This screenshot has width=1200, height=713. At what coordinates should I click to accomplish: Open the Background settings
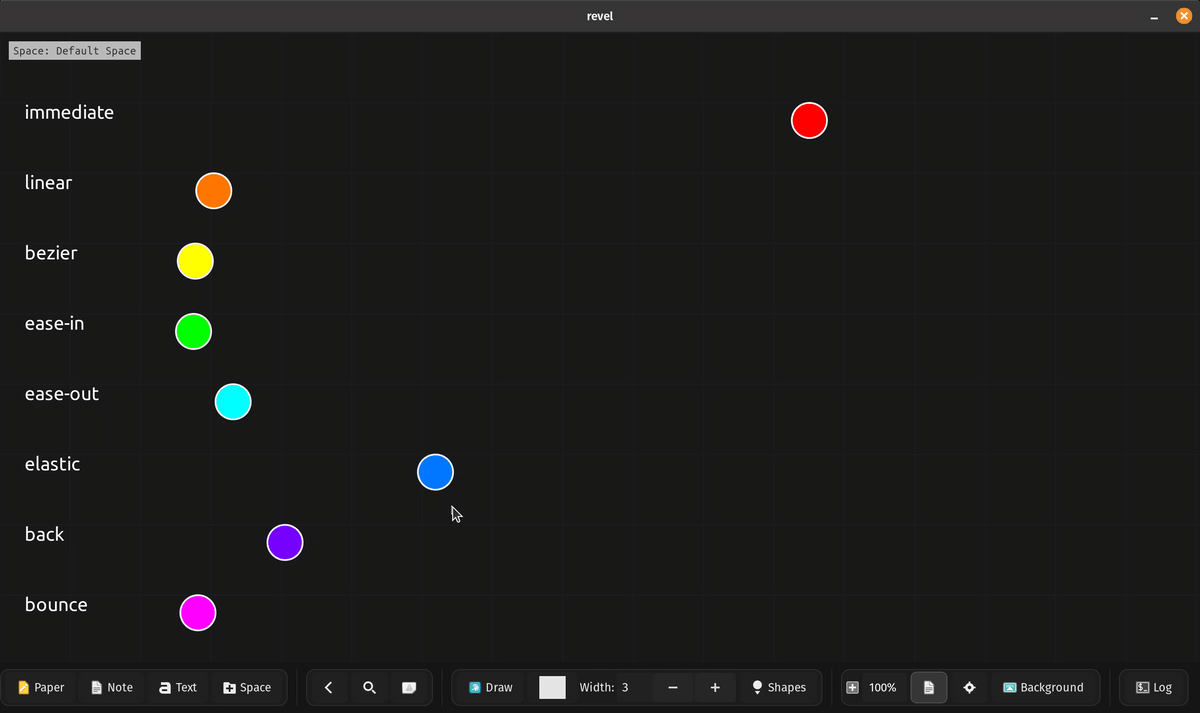tap(1043, 687)
